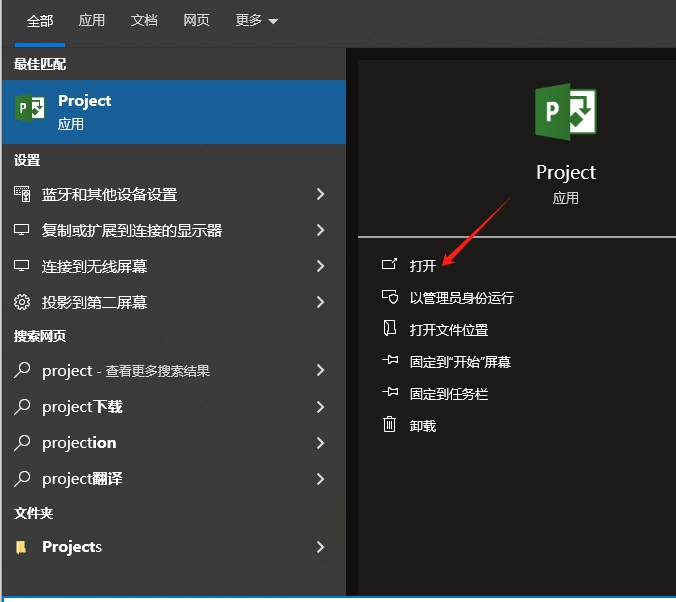The width and height of the screenshot is (676, 602).
Task: Expand chevron for project下载 suggestion
Action: [320, 407]
